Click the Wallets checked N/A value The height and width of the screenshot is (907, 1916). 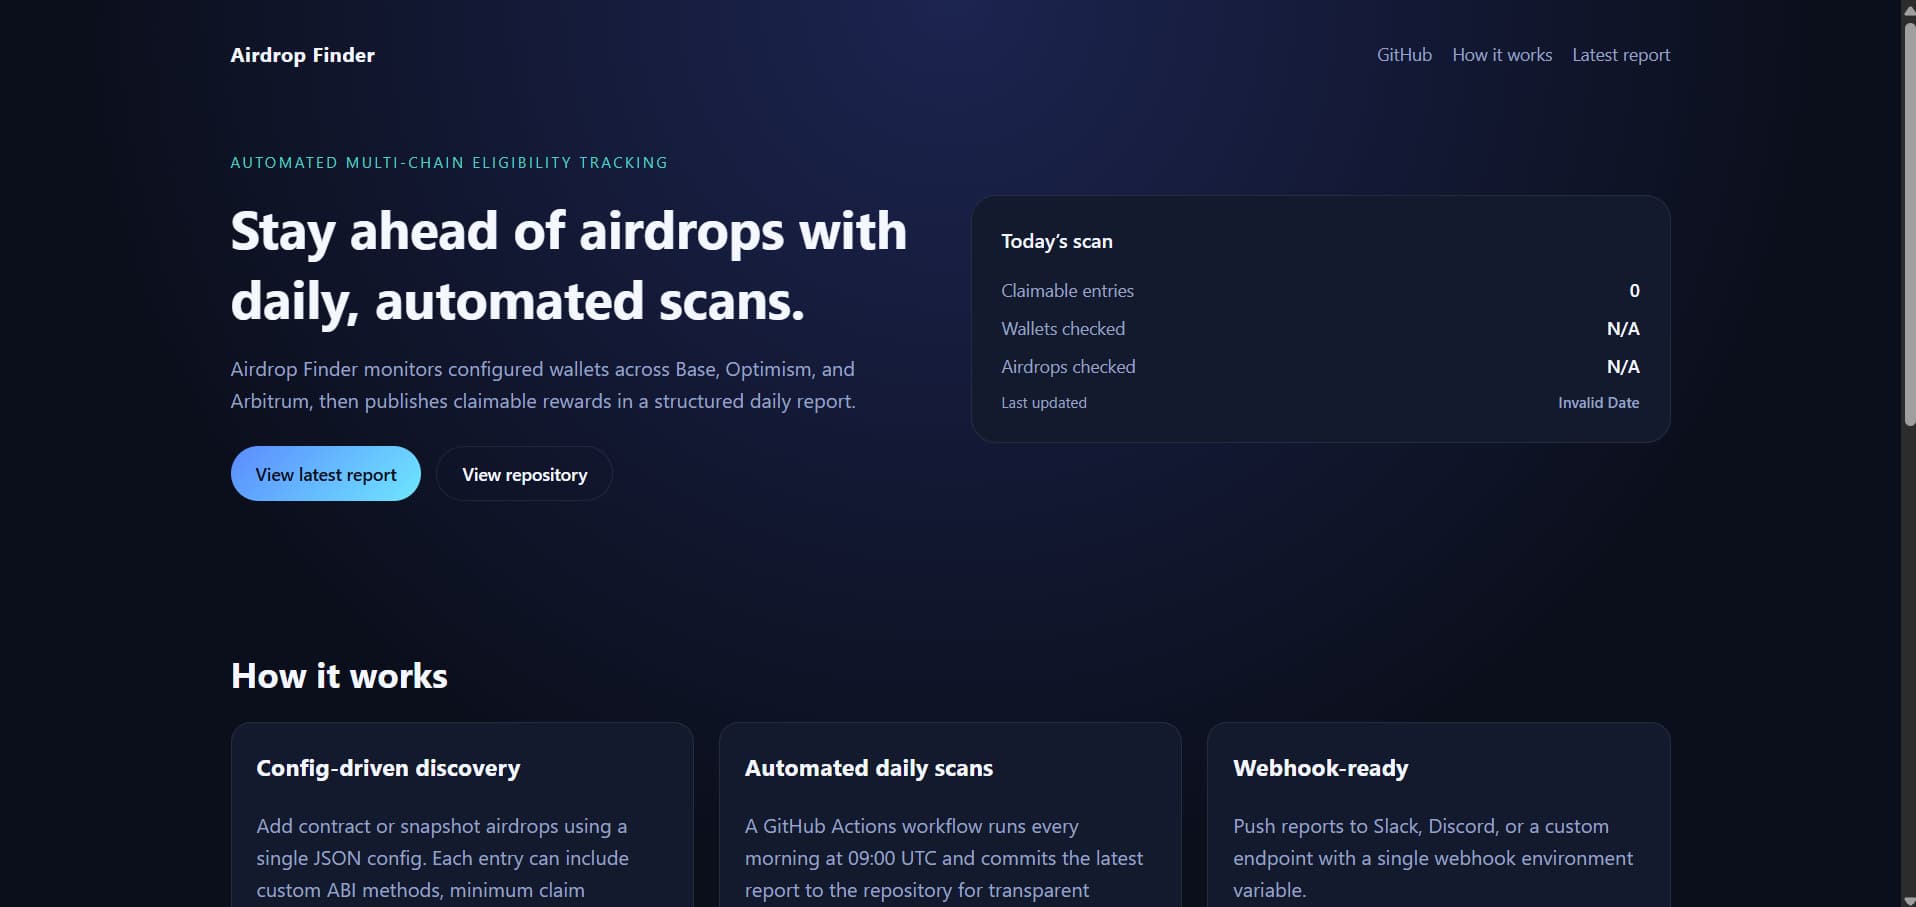[x=1622, y=329]
